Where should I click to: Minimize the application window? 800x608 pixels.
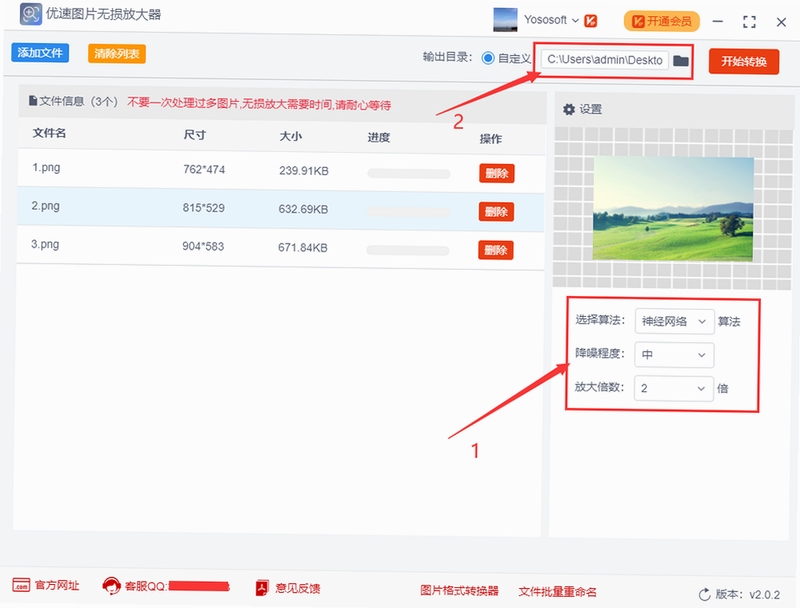coord(718,21)
